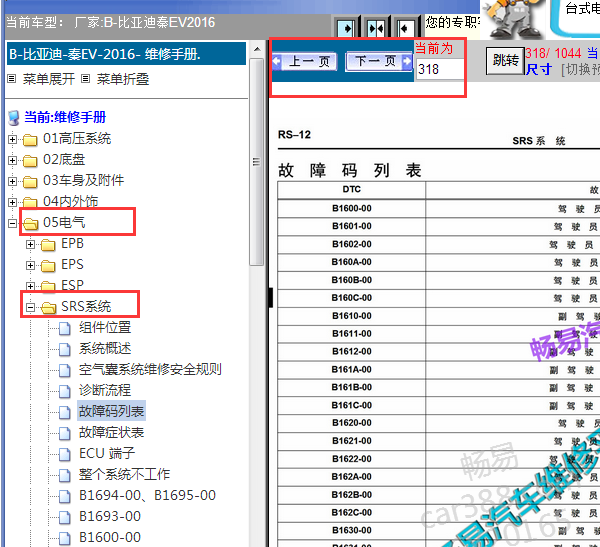Screen dimensions: 600x547
Task: Click DTC cell B161C-00
Action: [352, 405]
